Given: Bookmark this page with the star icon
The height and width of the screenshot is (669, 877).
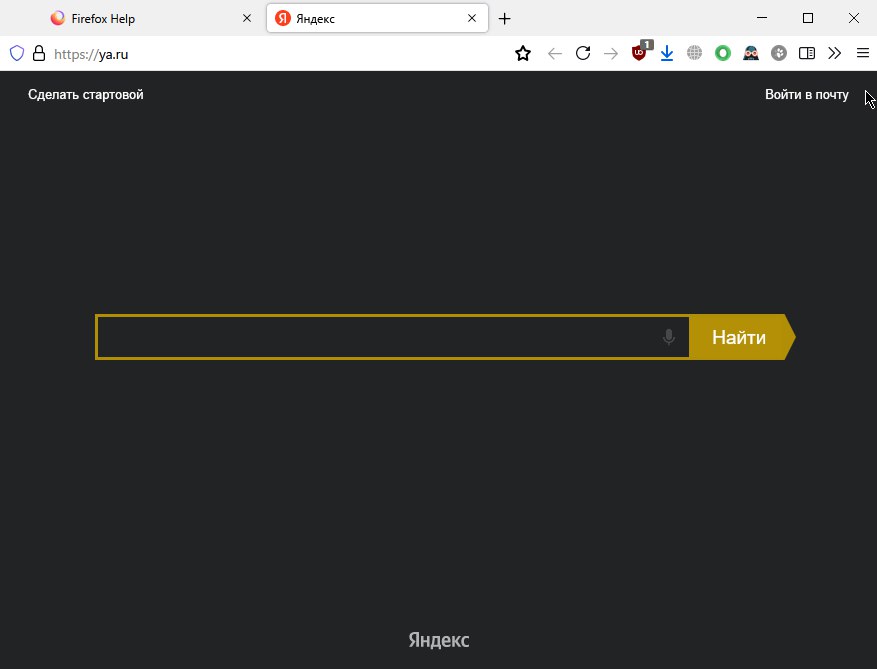Looking at the screenshot, I should pos(523,54).
